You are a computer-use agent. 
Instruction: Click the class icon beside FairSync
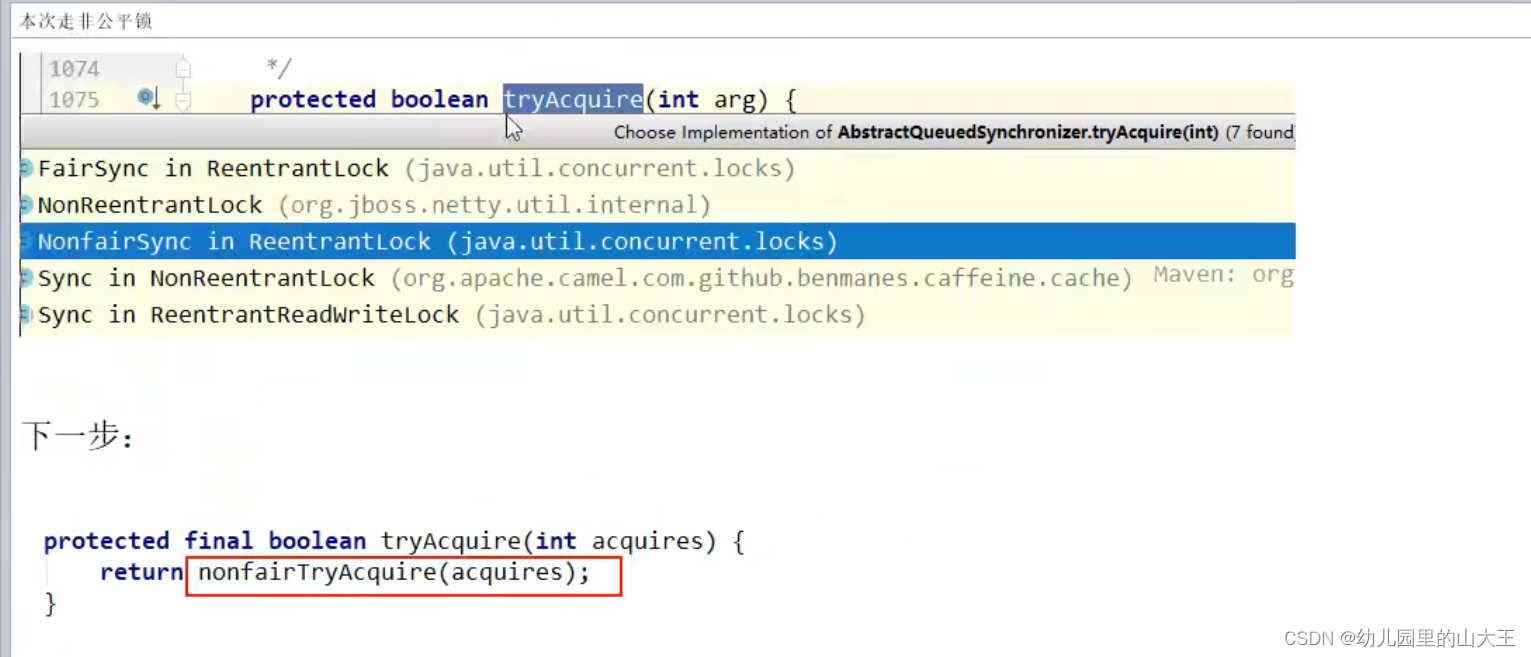[27, 169]
